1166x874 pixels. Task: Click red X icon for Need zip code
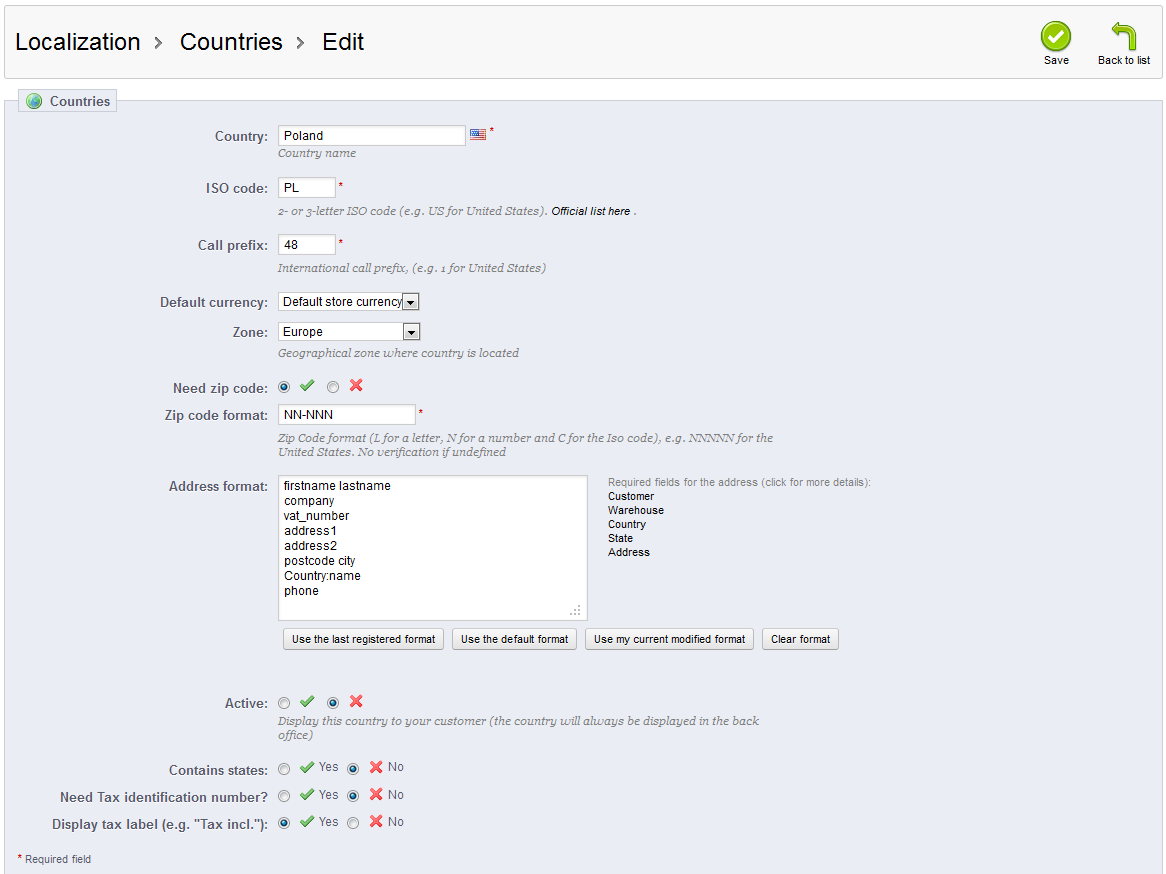(356, 386)
